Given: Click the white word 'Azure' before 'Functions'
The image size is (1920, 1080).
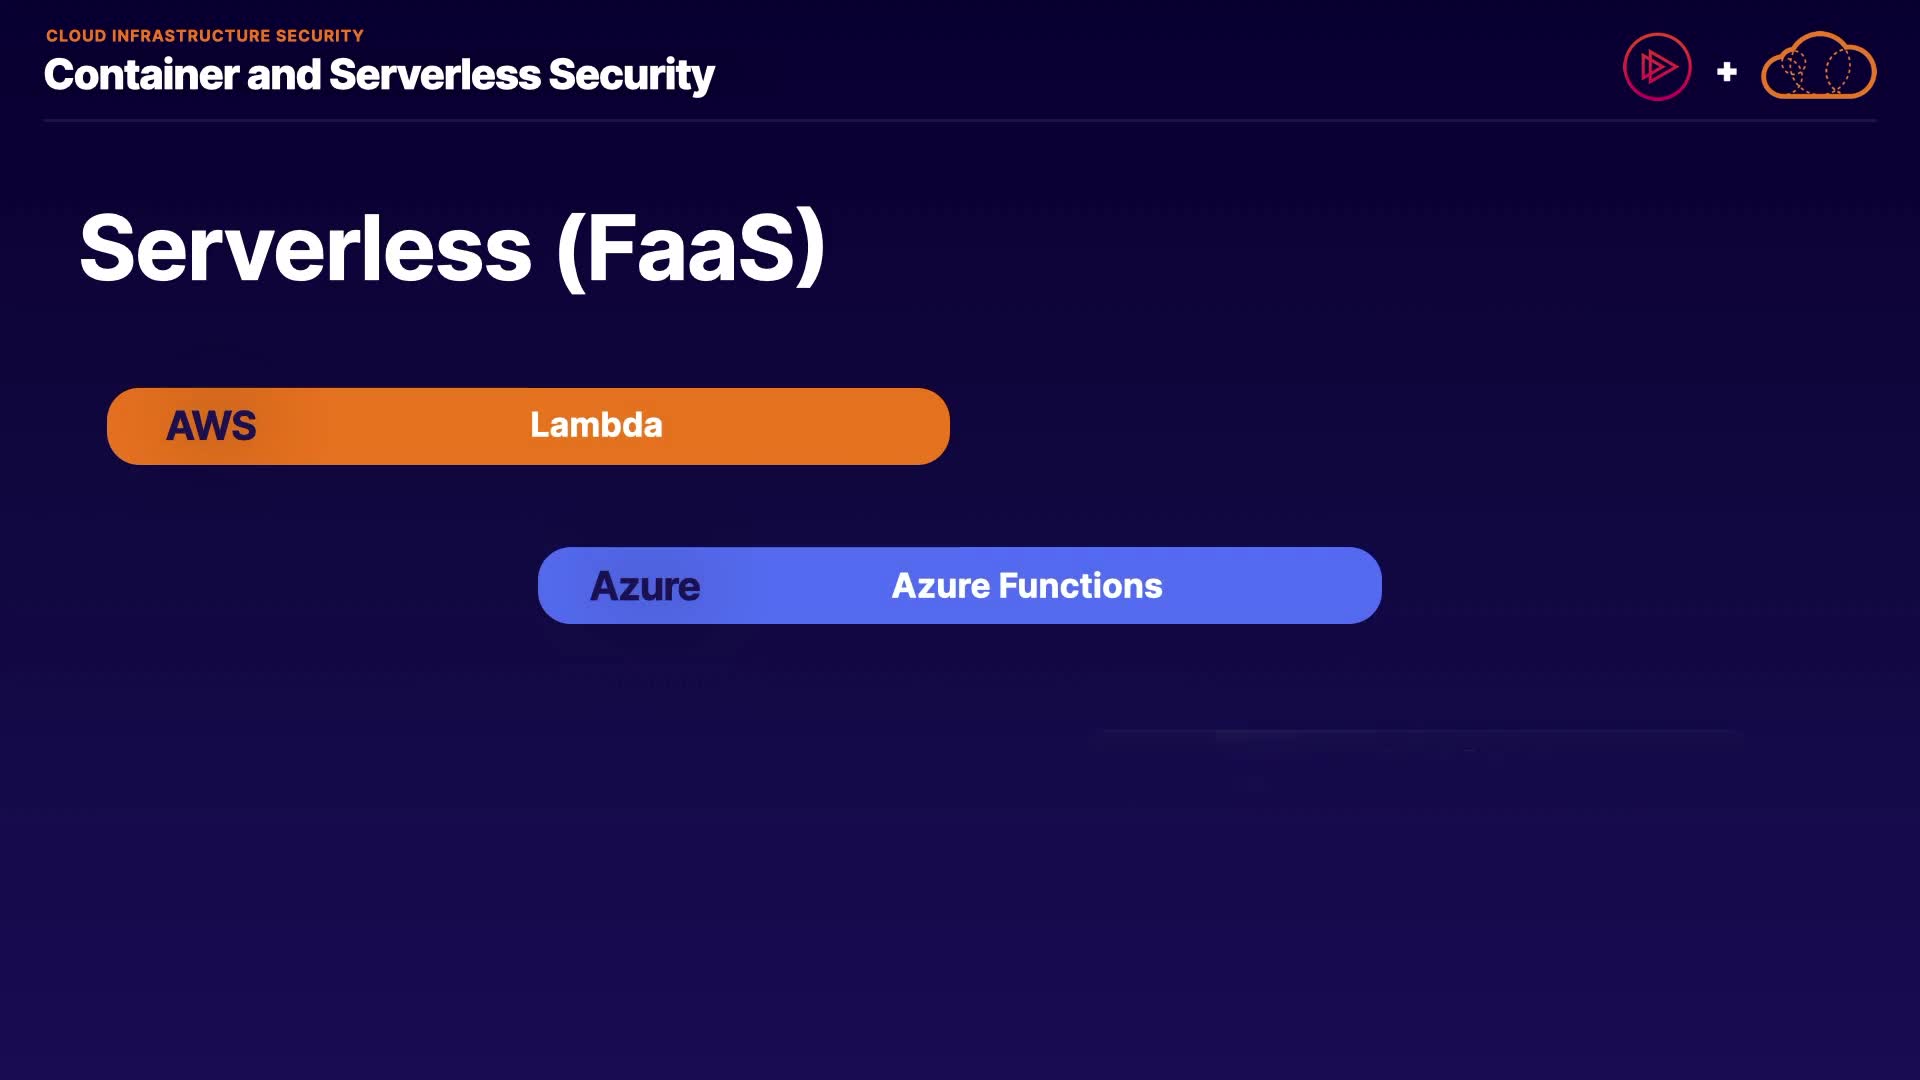Looking at the screenshot, I should 940,586.
